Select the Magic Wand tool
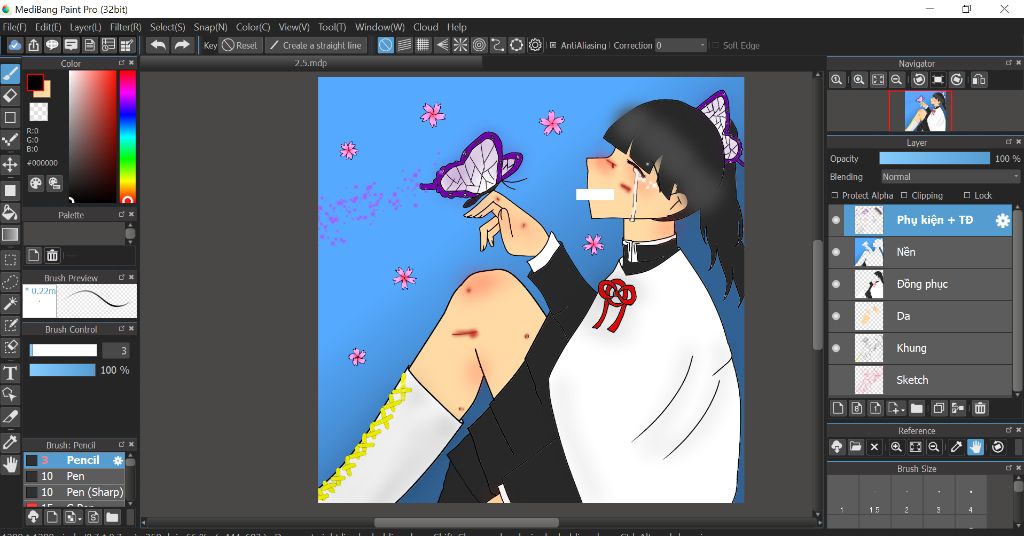Image resolution: width=1024 pixels, height=536 pixels. 10,304
